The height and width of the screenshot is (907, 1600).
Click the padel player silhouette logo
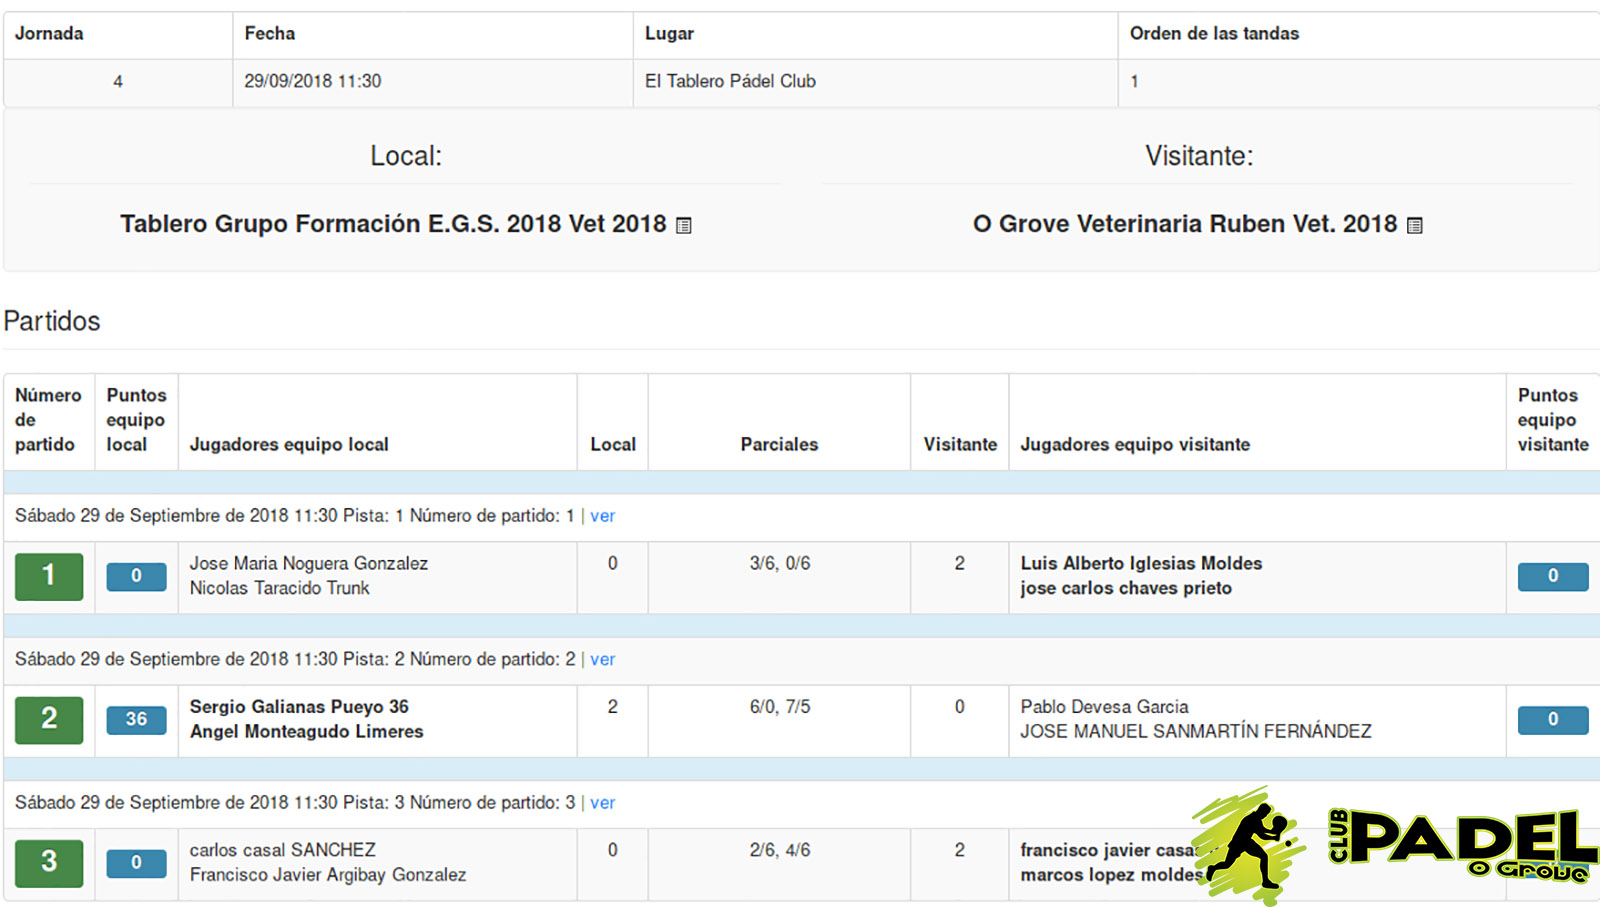coord(1250,846)
